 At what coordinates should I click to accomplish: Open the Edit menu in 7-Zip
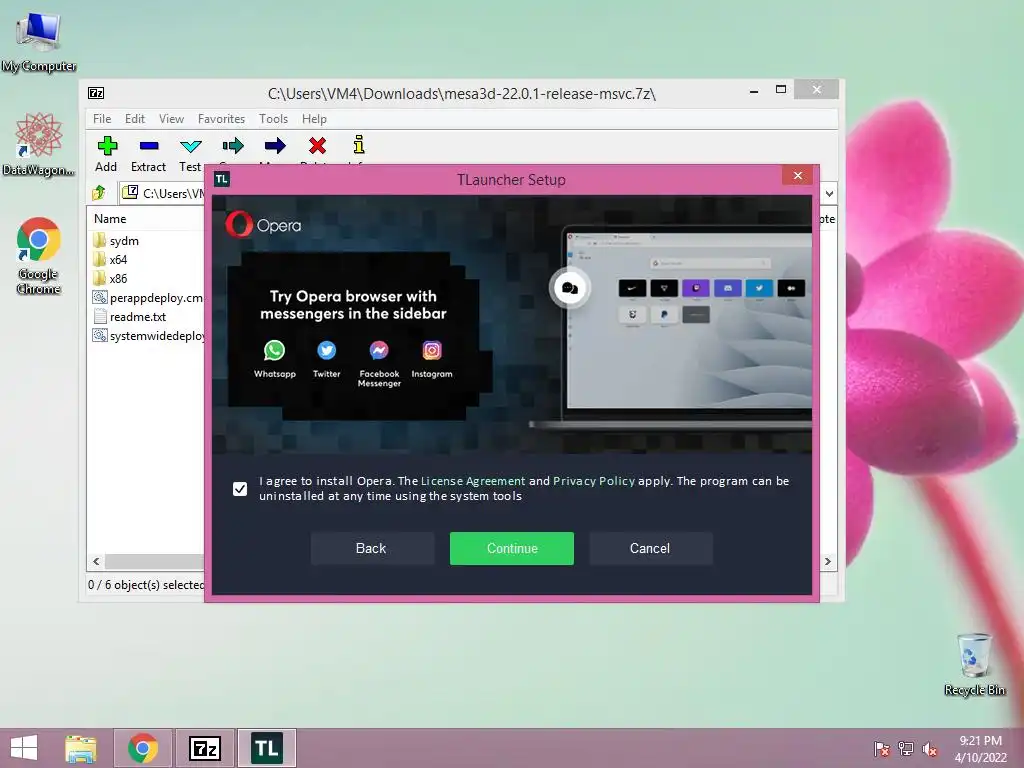click(x=135, y=119)
